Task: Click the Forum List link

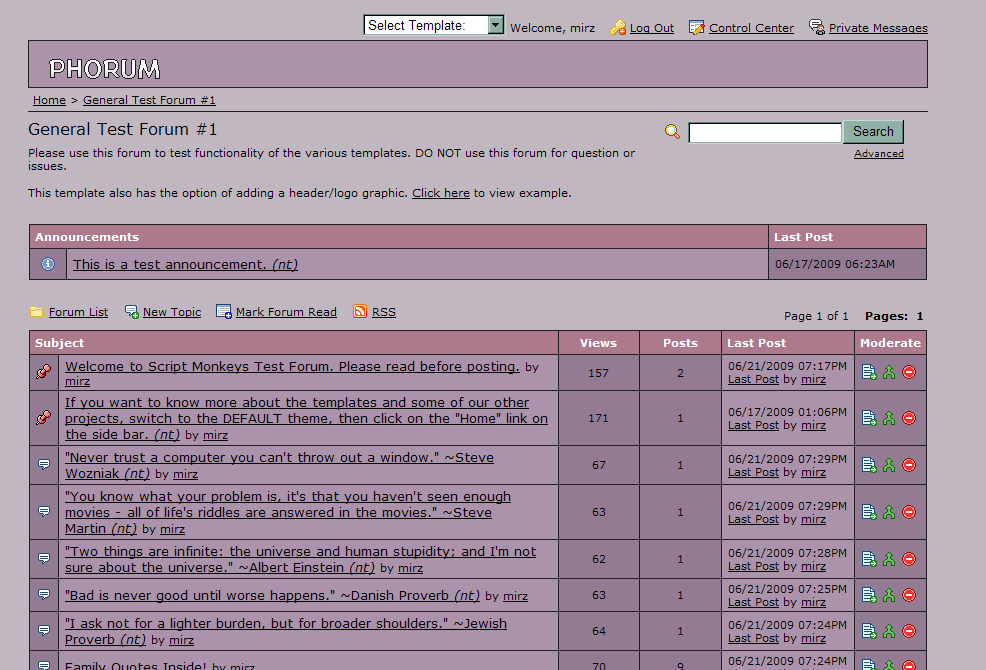Action: click(78, 312)
